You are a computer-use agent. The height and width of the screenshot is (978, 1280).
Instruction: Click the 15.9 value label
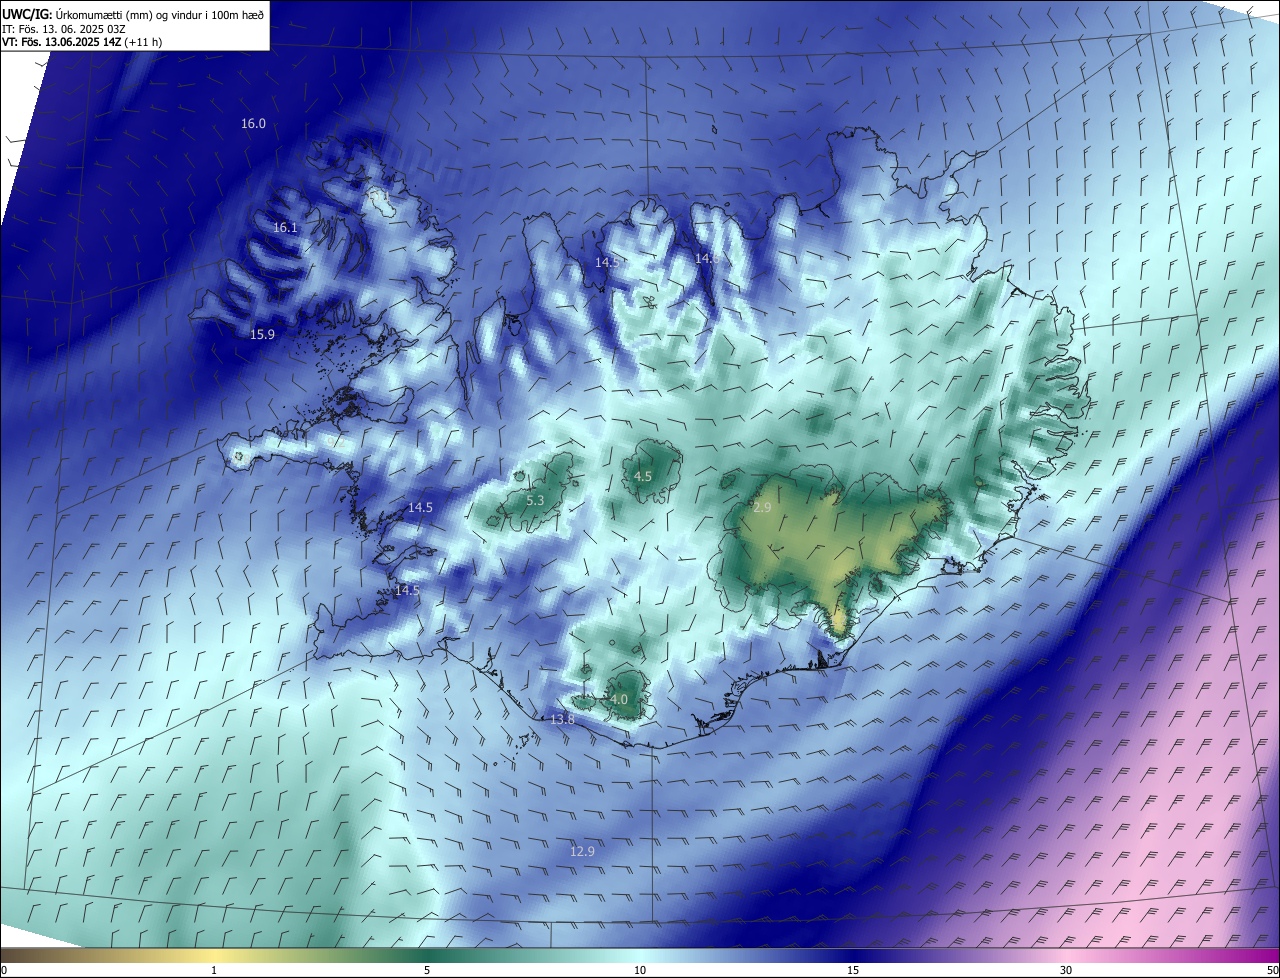point(262,334)
